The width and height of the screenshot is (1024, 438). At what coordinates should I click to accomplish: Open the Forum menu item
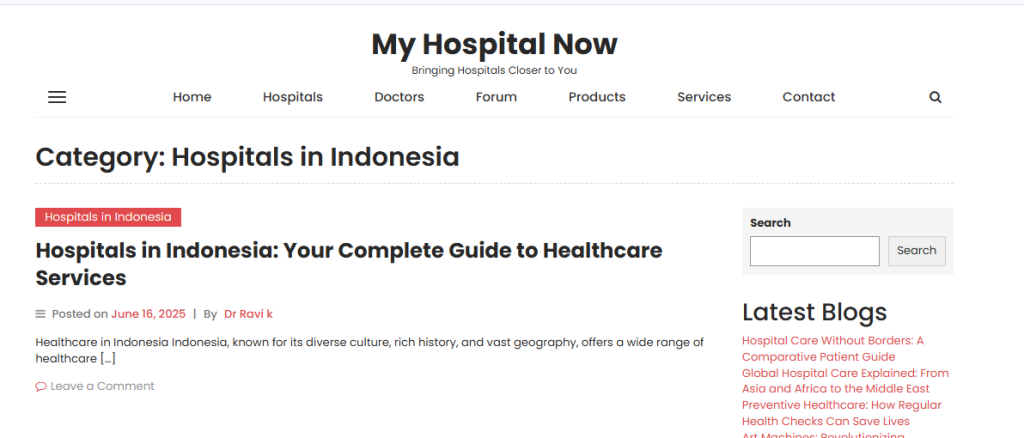pos(496,97)
